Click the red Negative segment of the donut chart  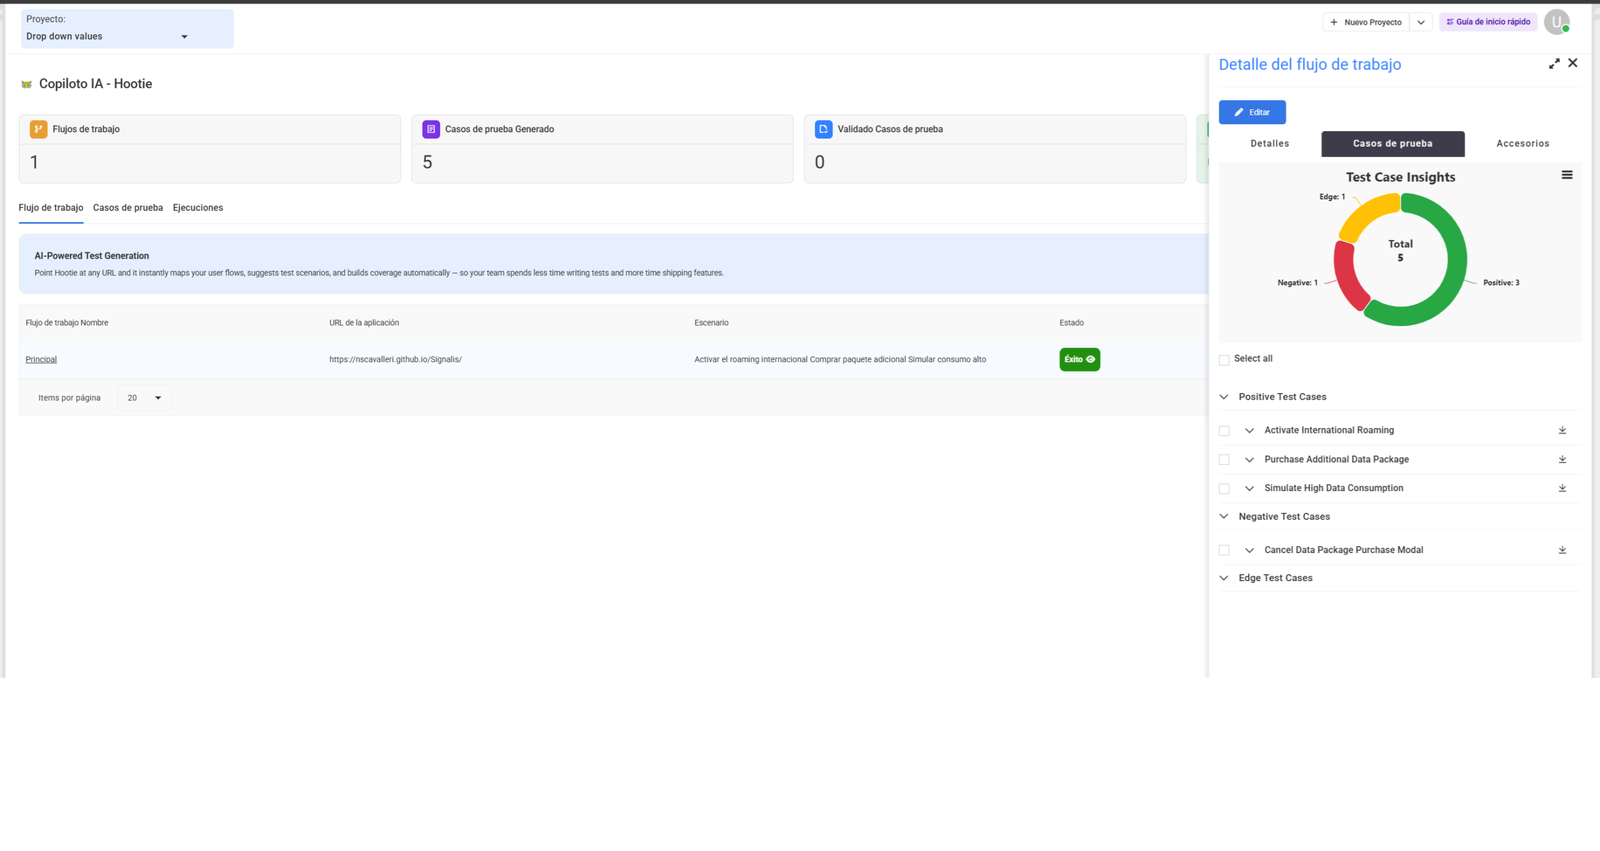1347,277
